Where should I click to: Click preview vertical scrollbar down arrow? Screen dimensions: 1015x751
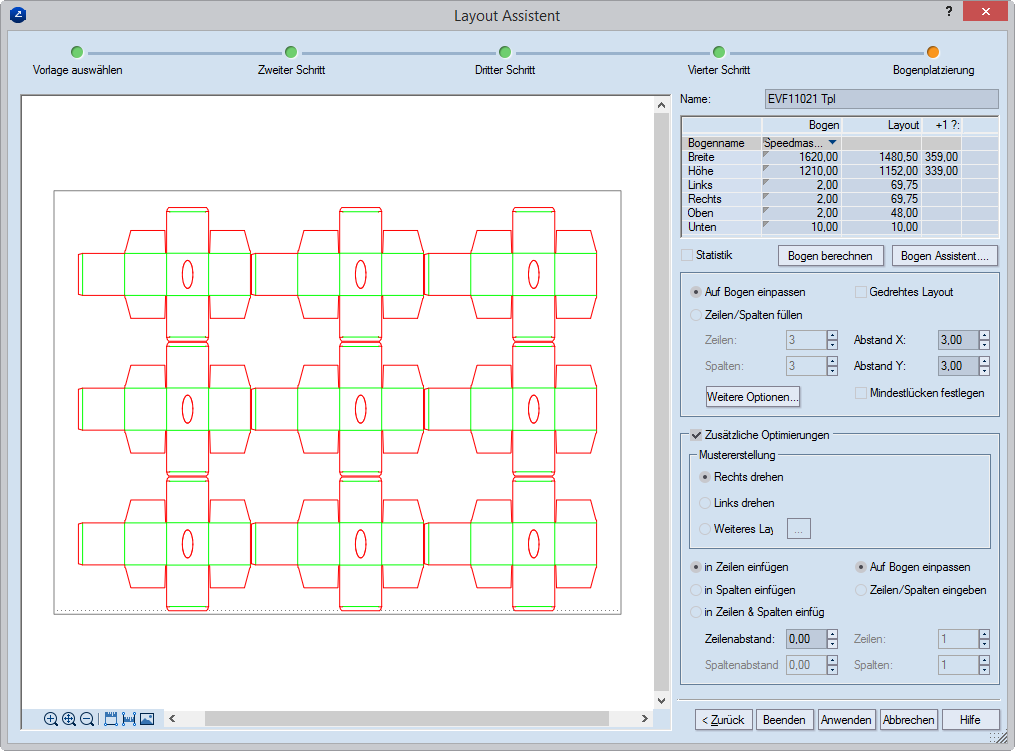pos(661,700)
